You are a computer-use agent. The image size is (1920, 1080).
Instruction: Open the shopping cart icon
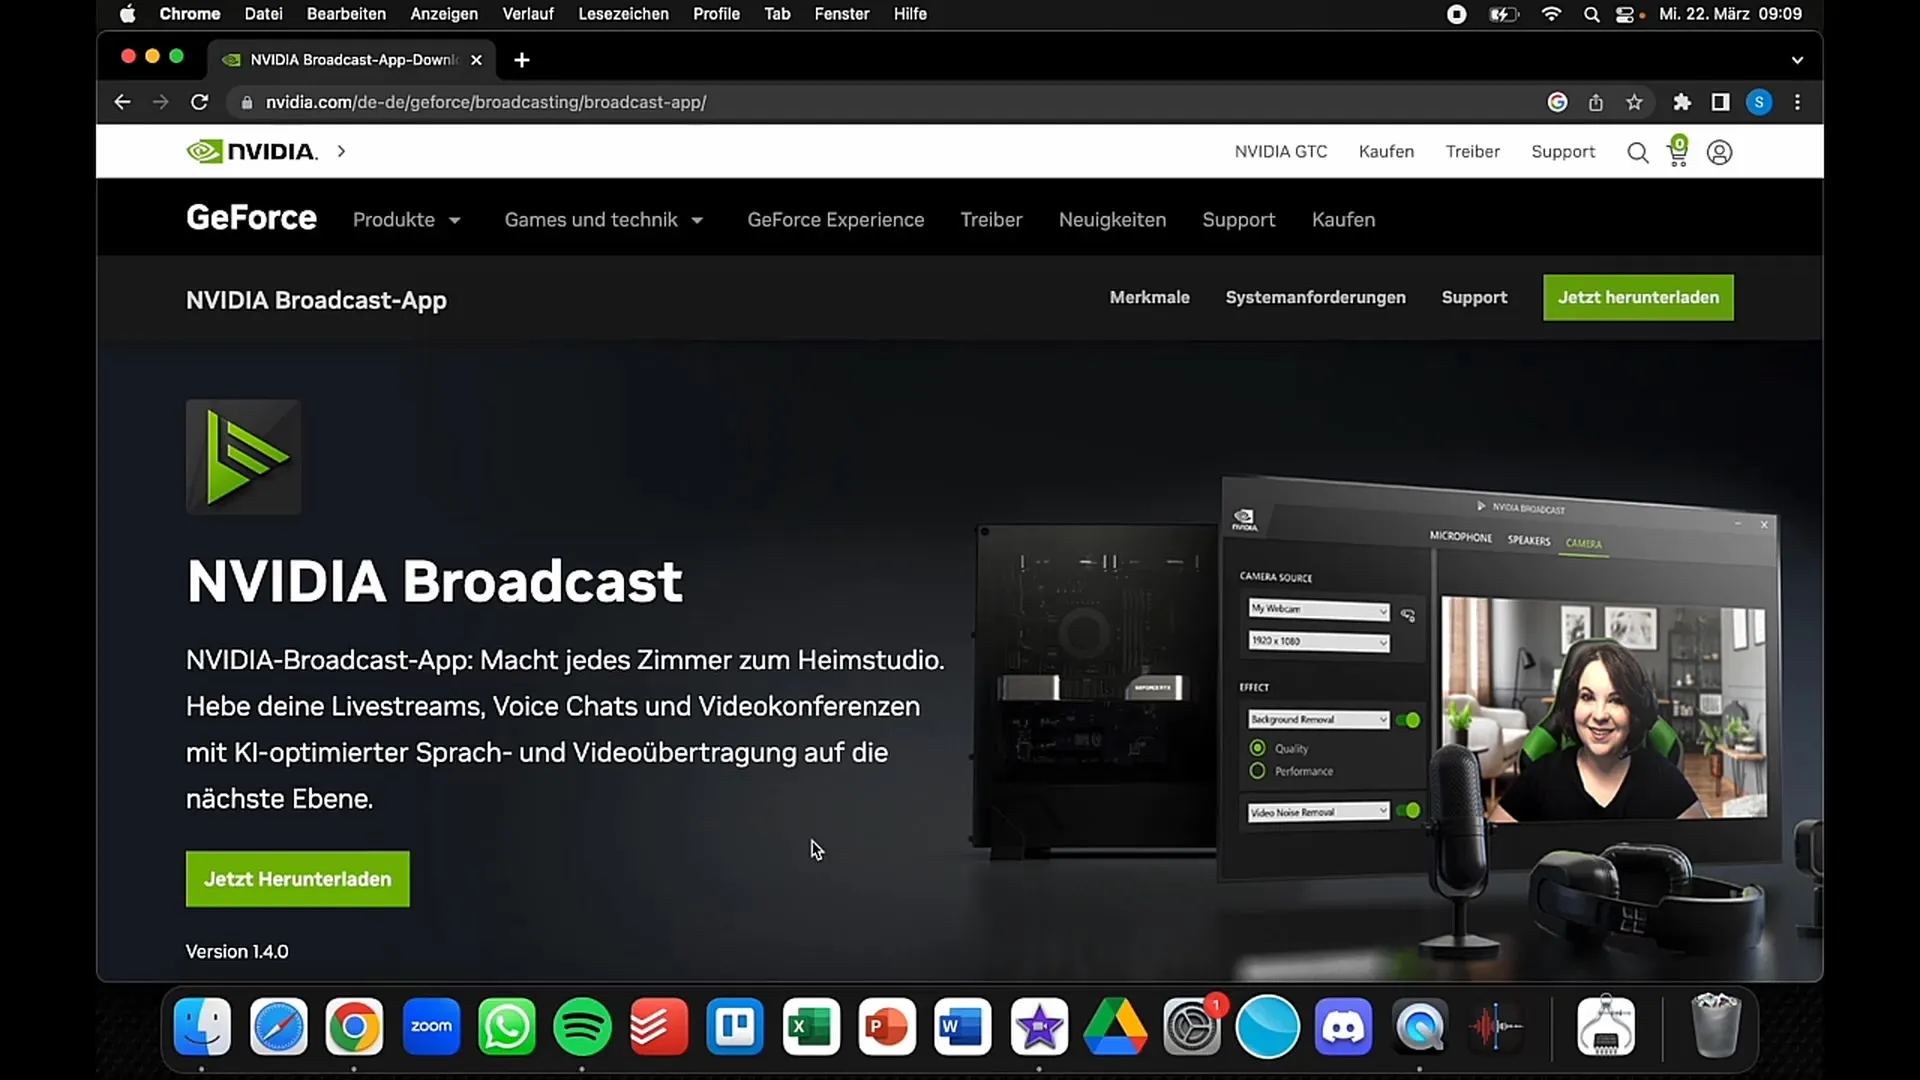click(x=1678, y=152)
